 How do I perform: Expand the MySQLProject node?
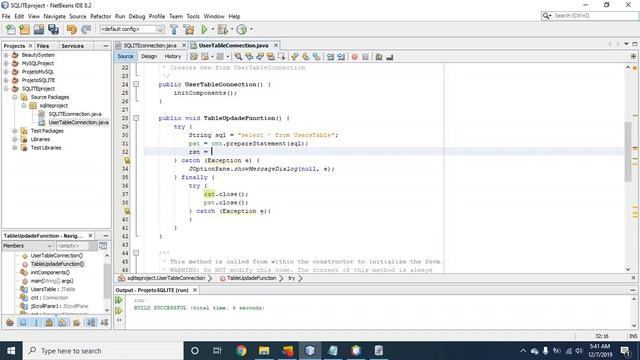[x=6, y=63]
